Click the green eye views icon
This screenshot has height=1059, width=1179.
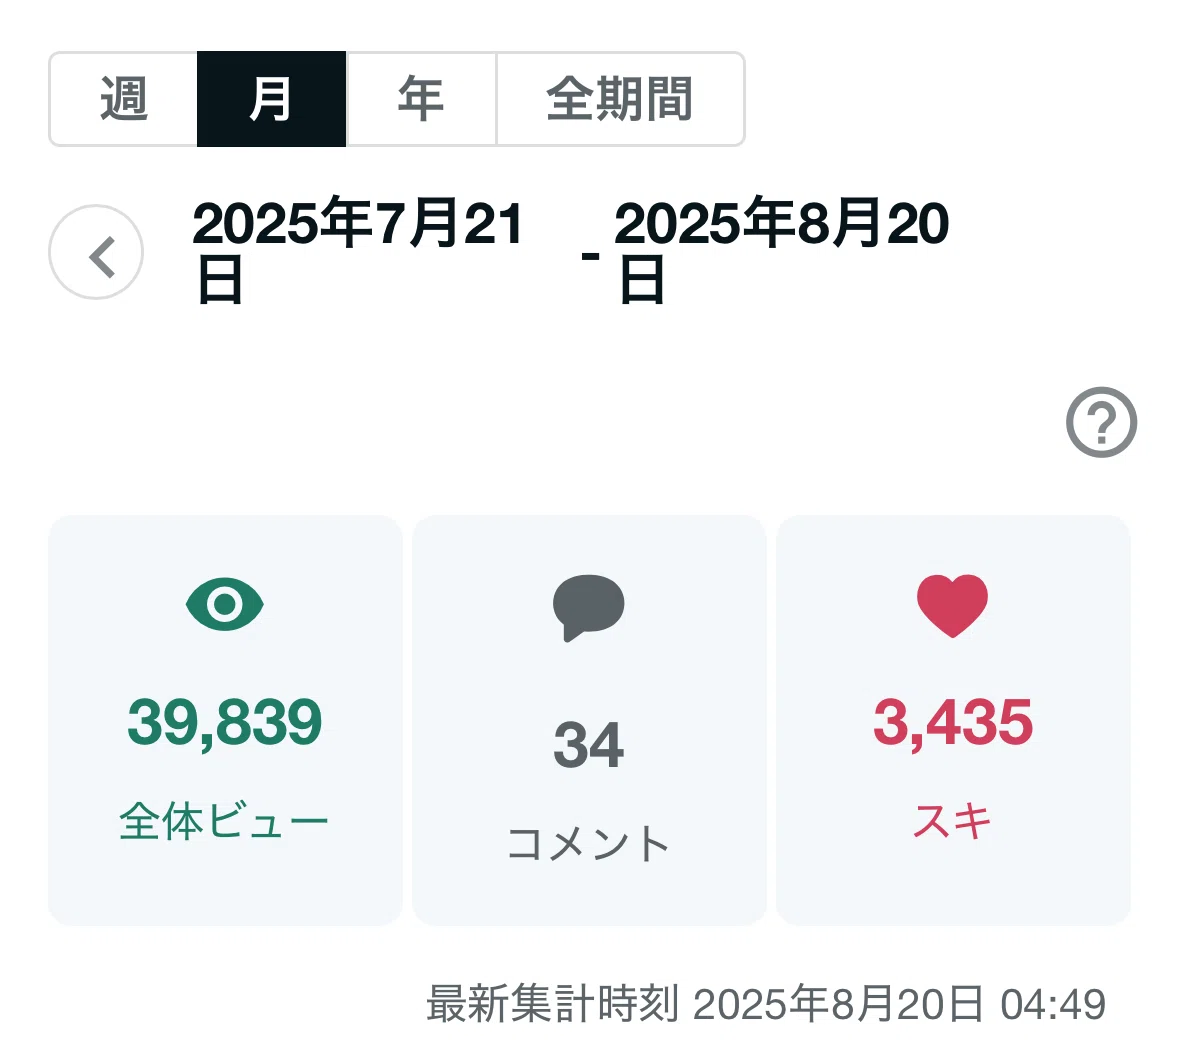(225, 604)
